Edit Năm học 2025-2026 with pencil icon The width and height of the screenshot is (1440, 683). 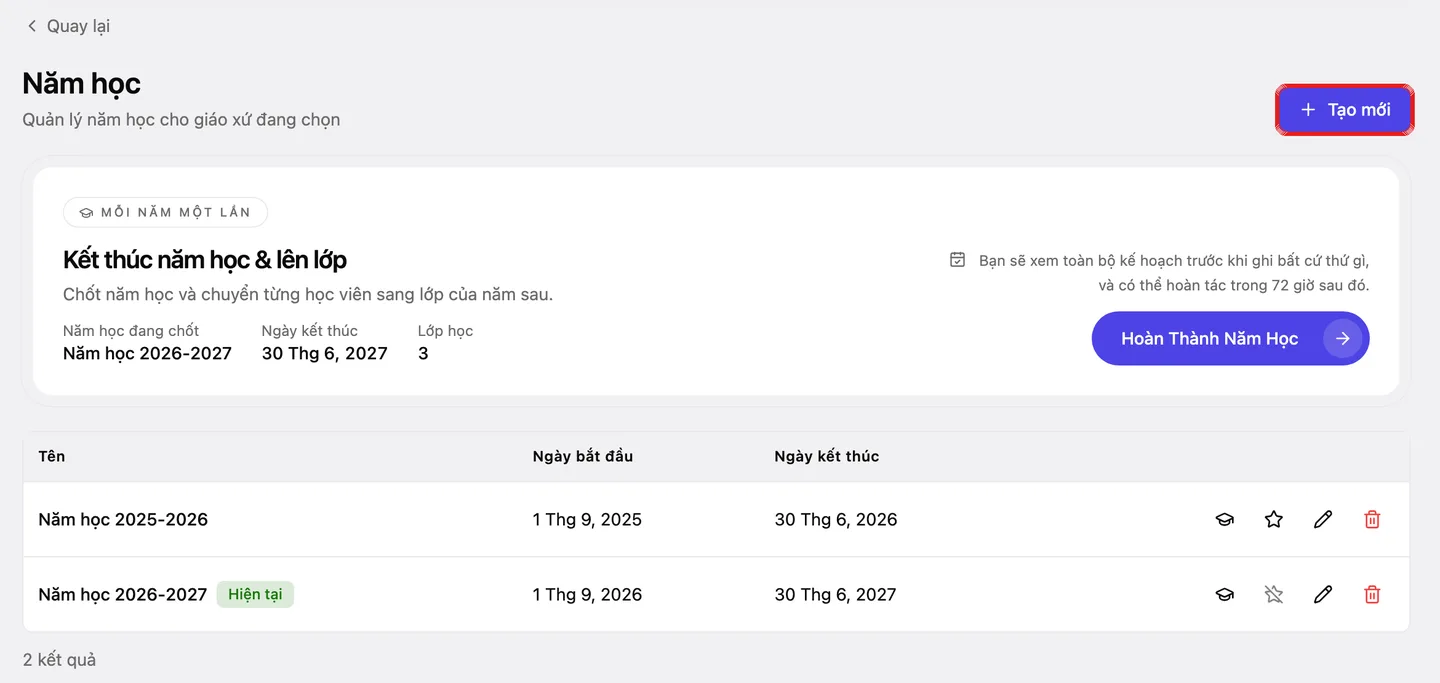1323,519
